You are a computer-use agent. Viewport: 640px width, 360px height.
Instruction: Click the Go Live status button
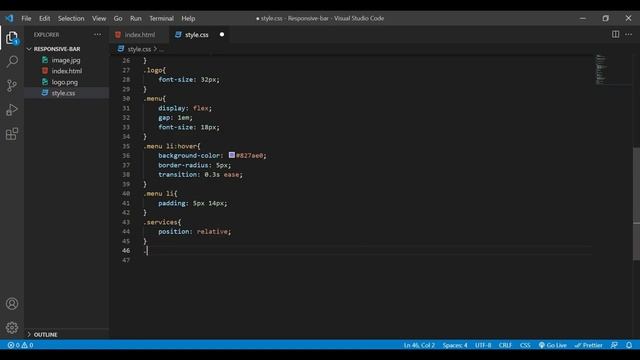pos(552,345)
